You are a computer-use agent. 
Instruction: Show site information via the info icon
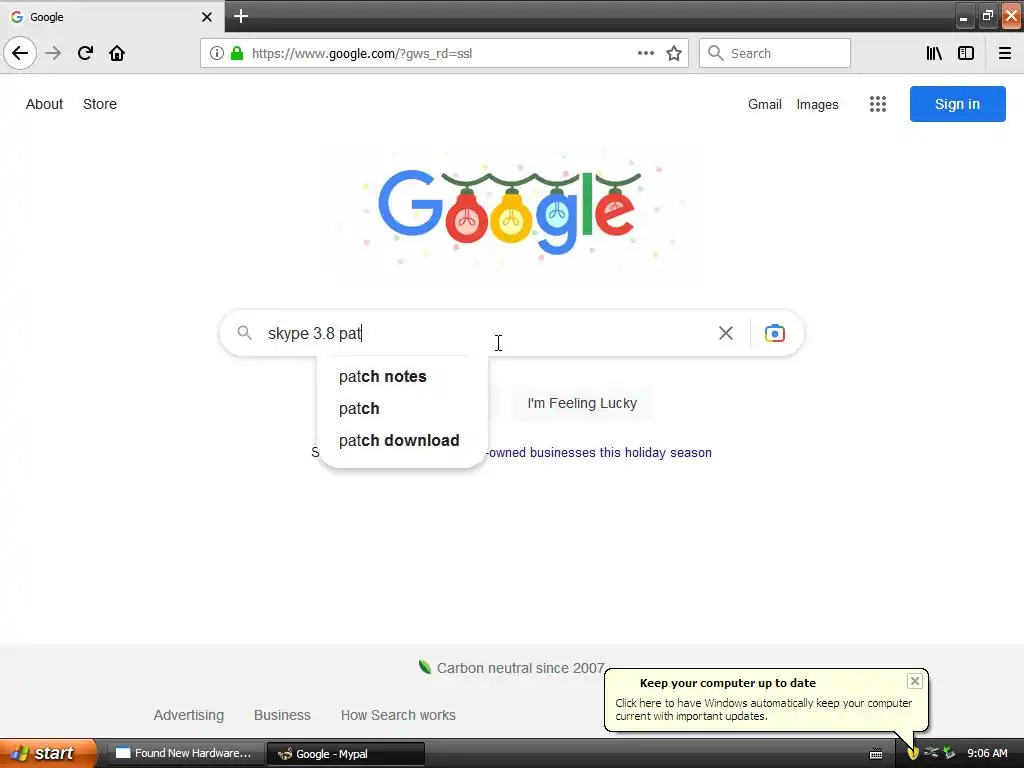point(217,53)
